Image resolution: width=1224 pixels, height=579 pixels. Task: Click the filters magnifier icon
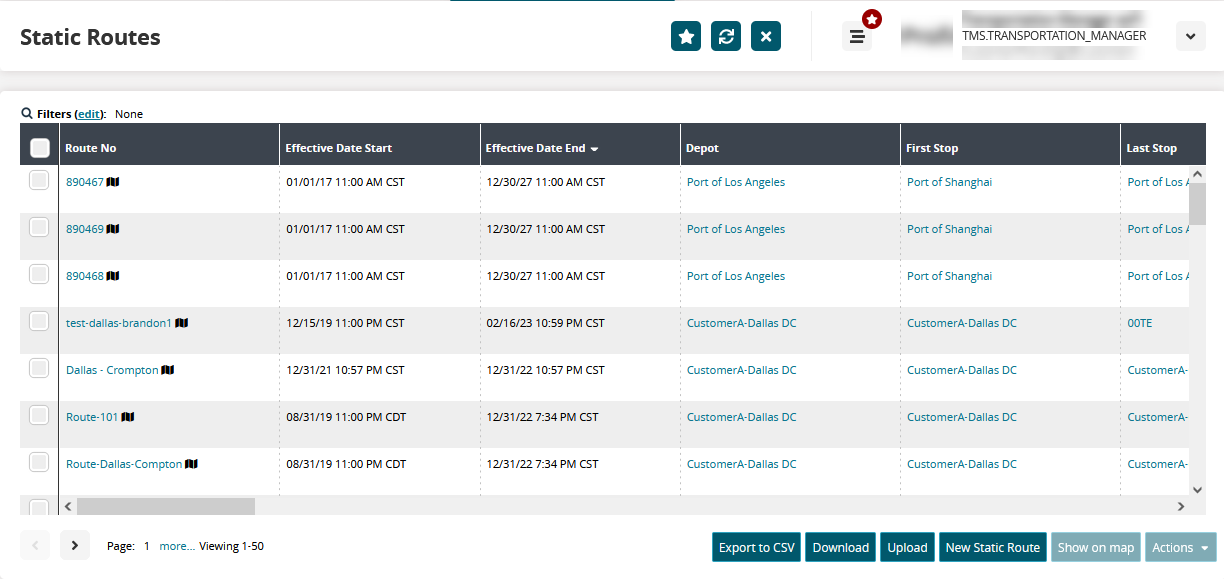(27, 114)
